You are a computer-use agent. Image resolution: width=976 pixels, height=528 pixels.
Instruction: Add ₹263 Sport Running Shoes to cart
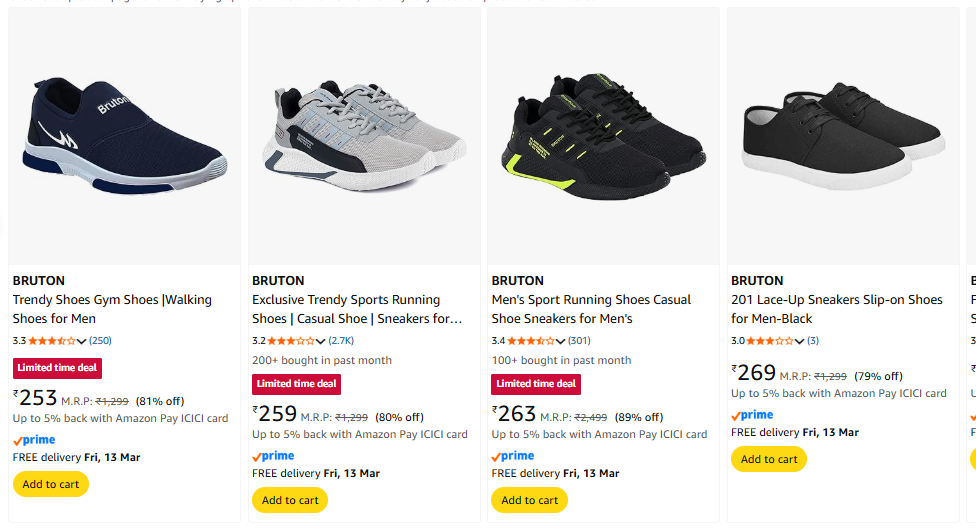tap(530, 500)
